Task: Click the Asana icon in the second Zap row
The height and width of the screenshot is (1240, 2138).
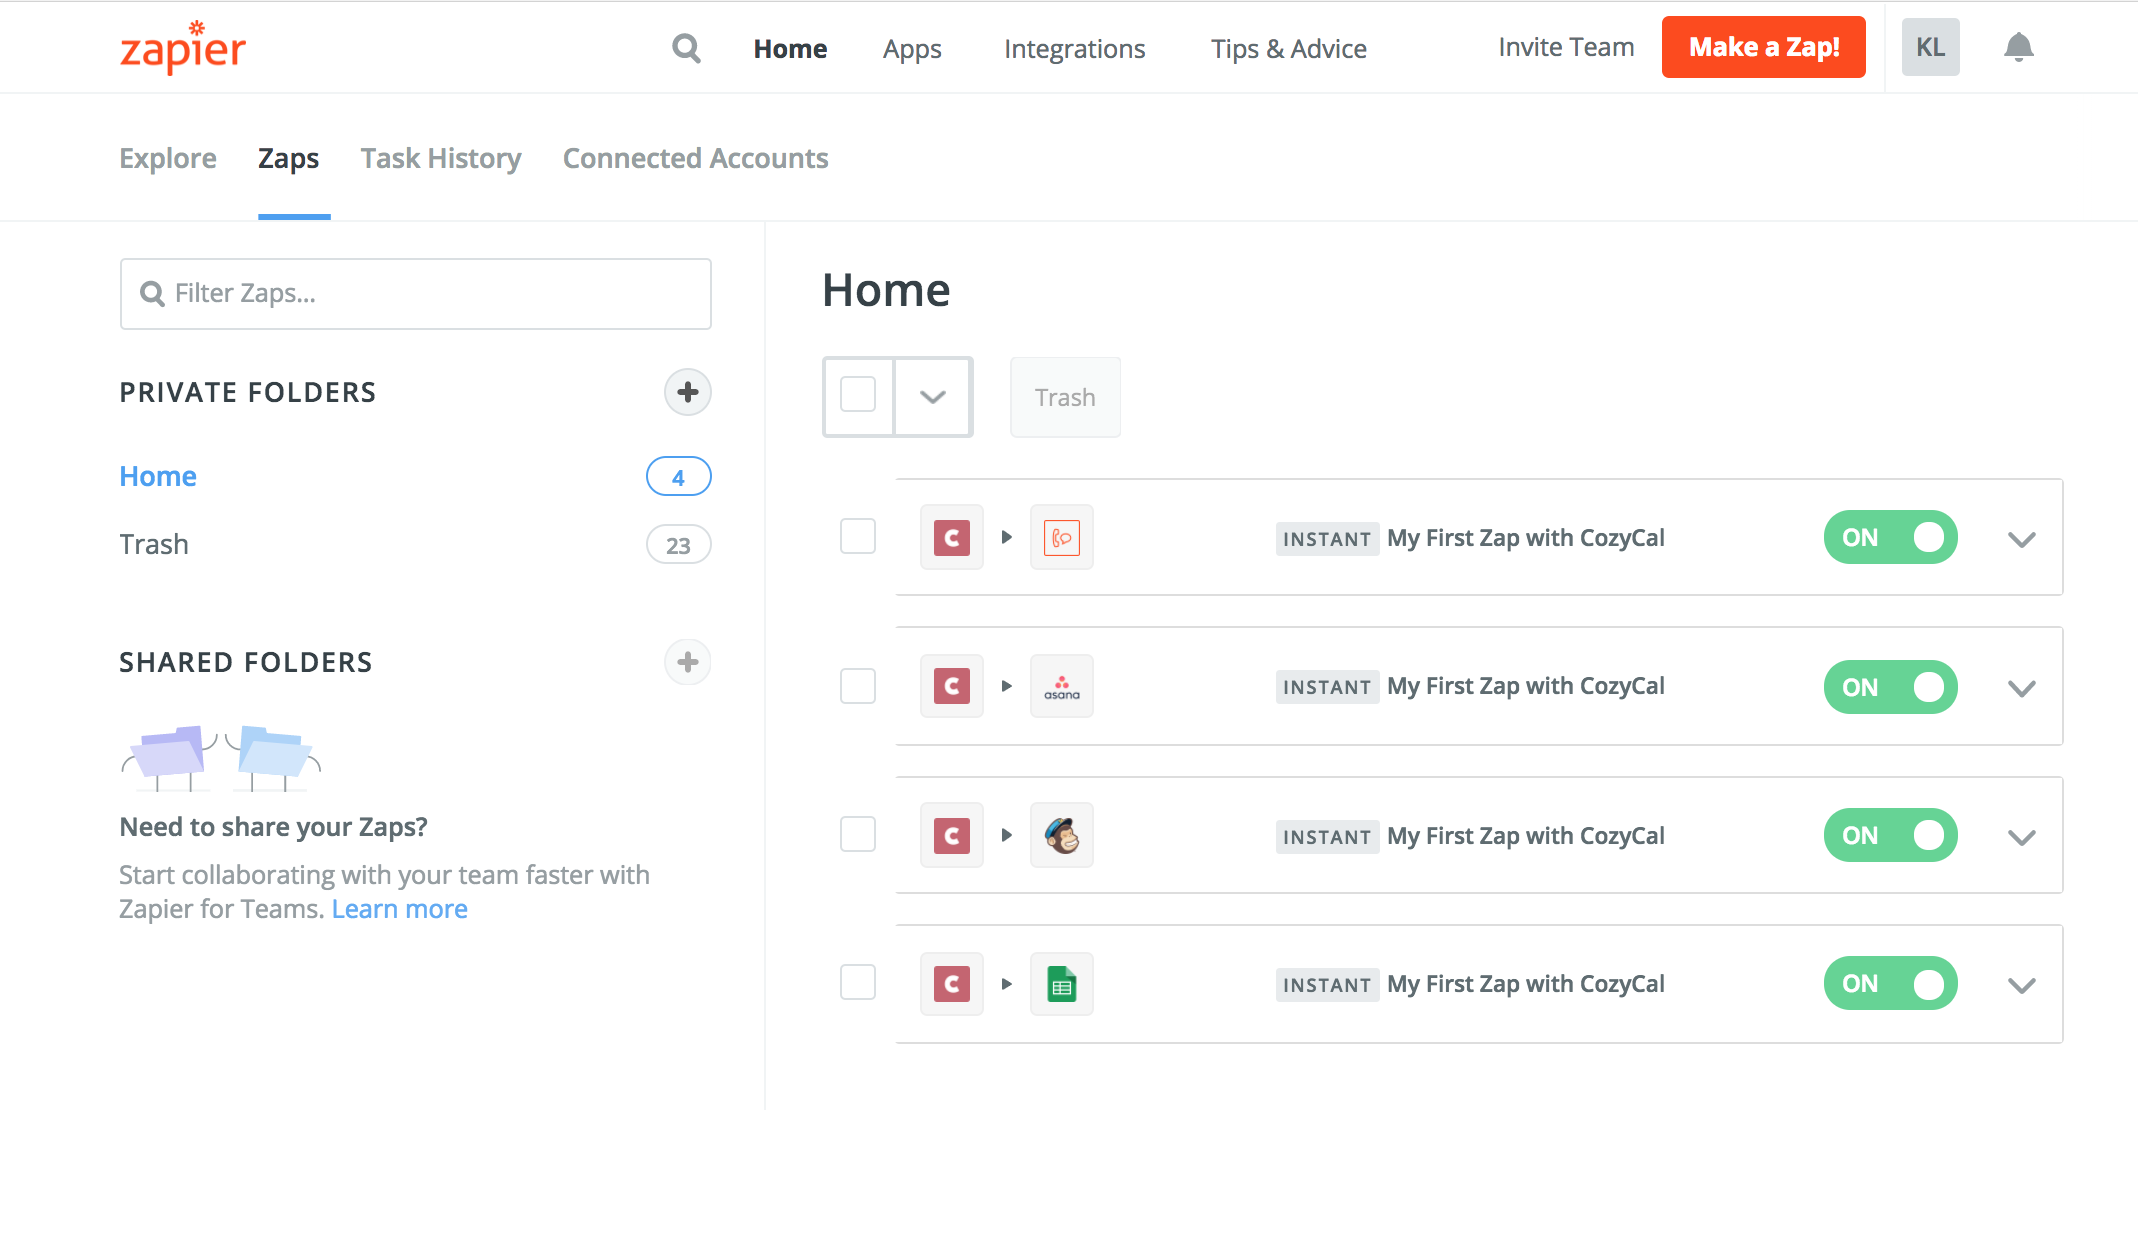Action: click(1061, 686)
